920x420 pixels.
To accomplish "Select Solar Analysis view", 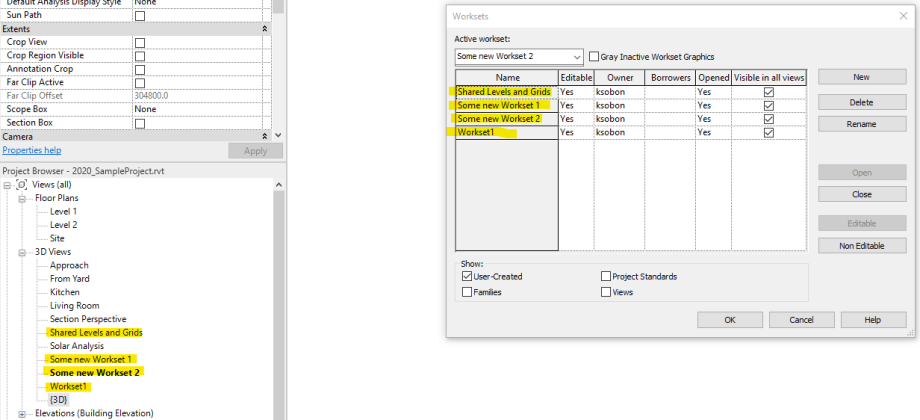I will click(77, 346).
